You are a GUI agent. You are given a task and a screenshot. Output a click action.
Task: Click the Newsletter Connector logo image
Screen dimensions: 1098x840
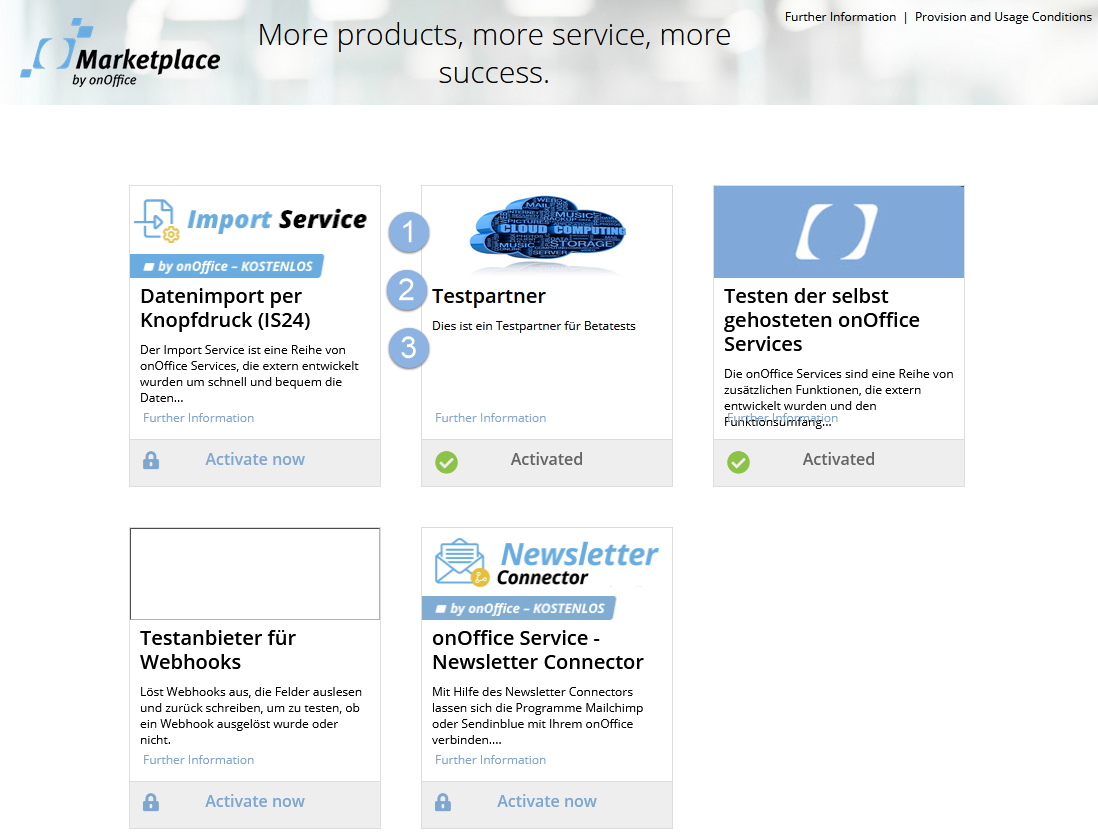click(546, 563)
